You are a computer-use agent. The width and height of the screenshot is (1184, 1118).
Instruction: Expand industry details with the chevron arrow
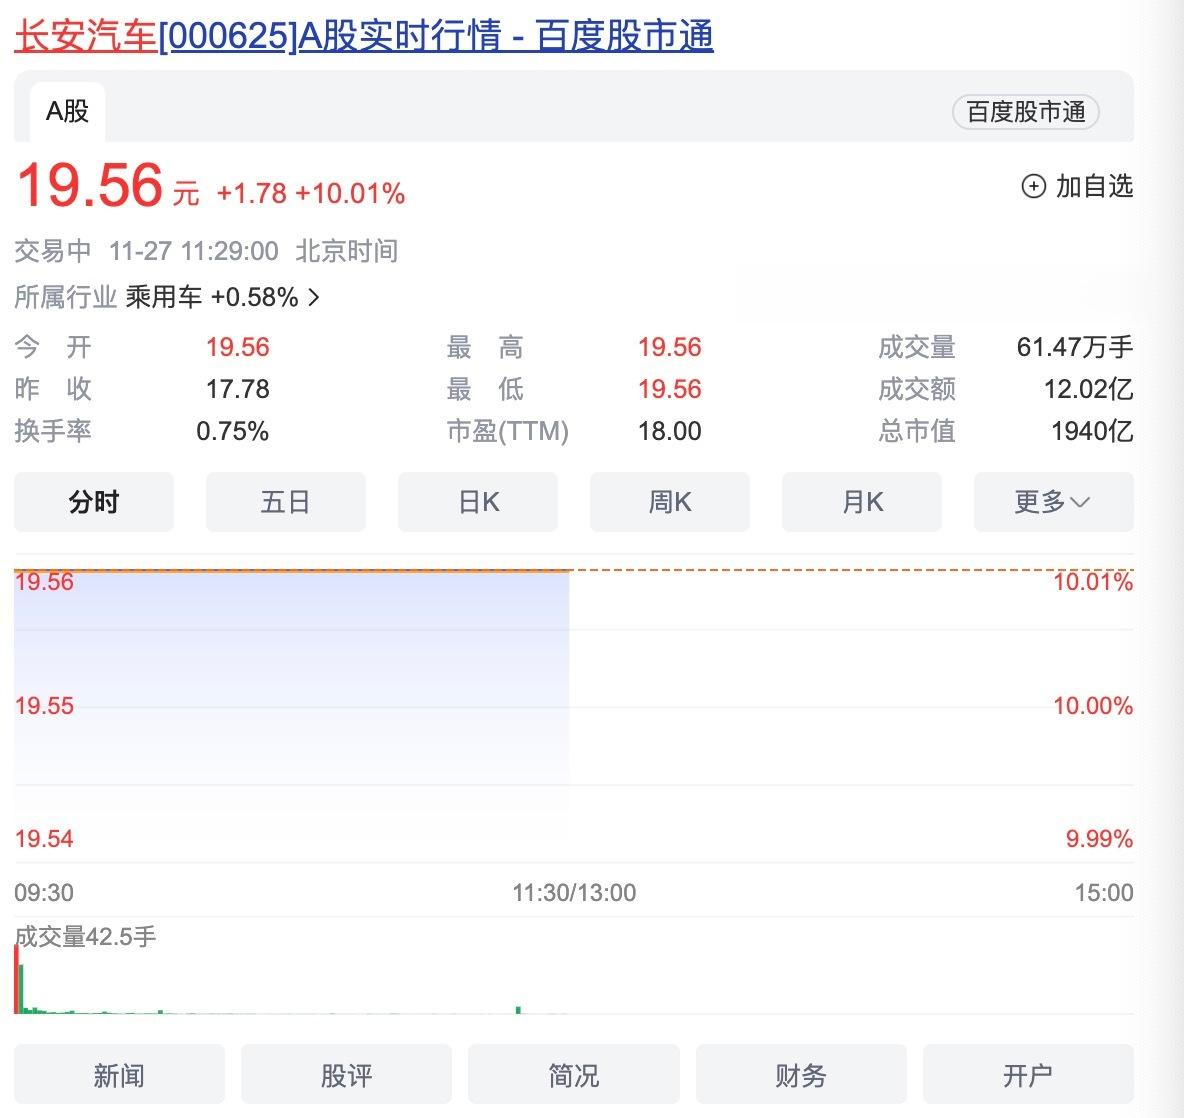[314, 297]
